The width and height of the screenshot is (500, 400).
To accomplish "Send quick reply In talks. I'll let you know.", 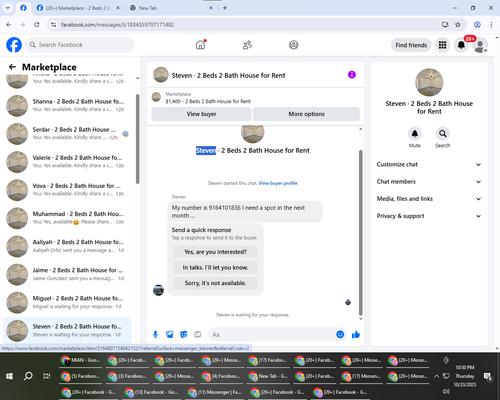I will (215, 268).
